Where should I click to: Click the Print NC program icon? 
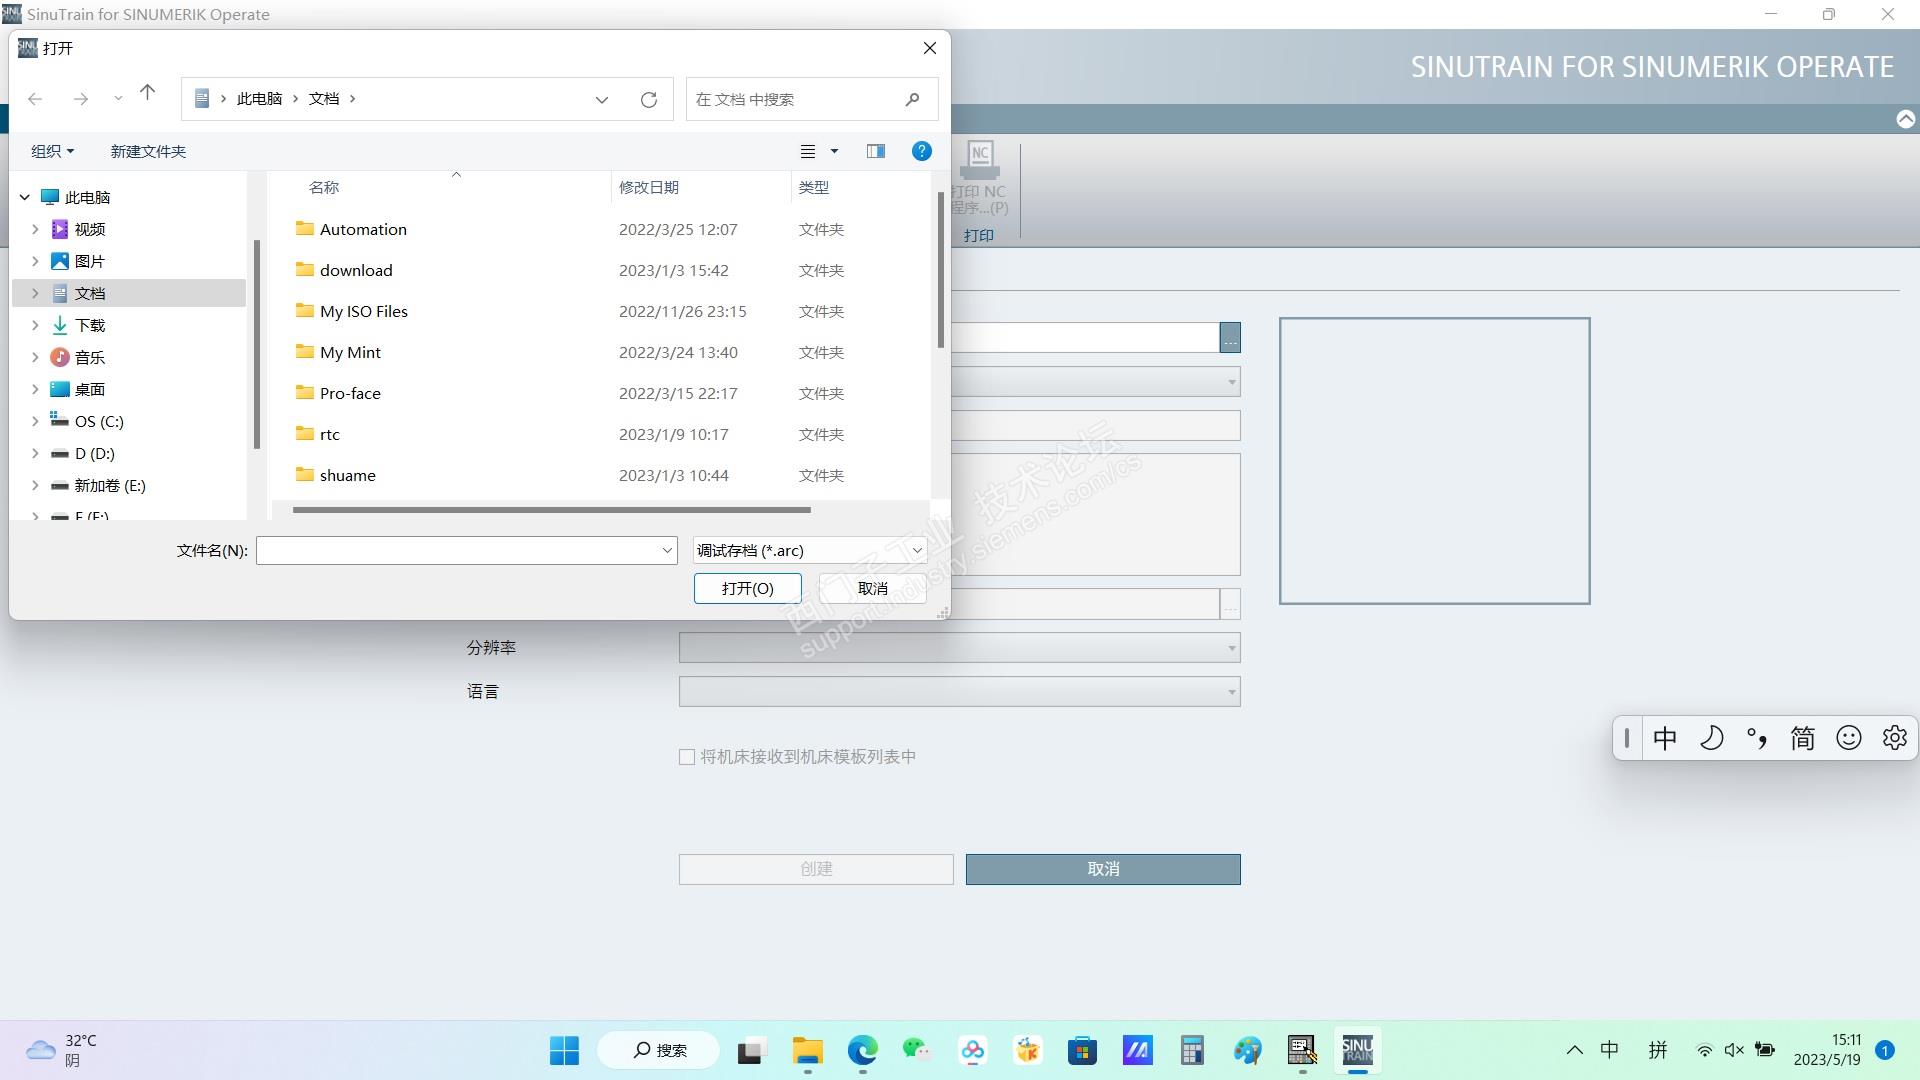(x=979, y=160)
